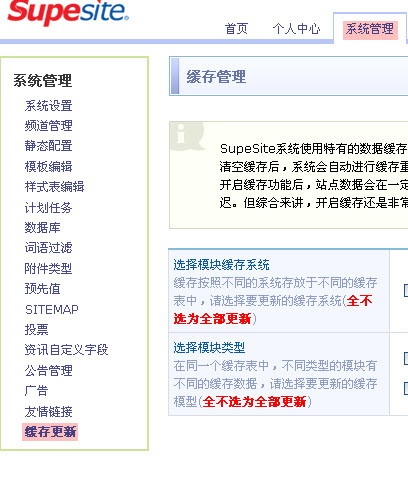This screenshot has width=408, height=479.
Task: Select the 系统管理 tab
Action: (370, 29)
